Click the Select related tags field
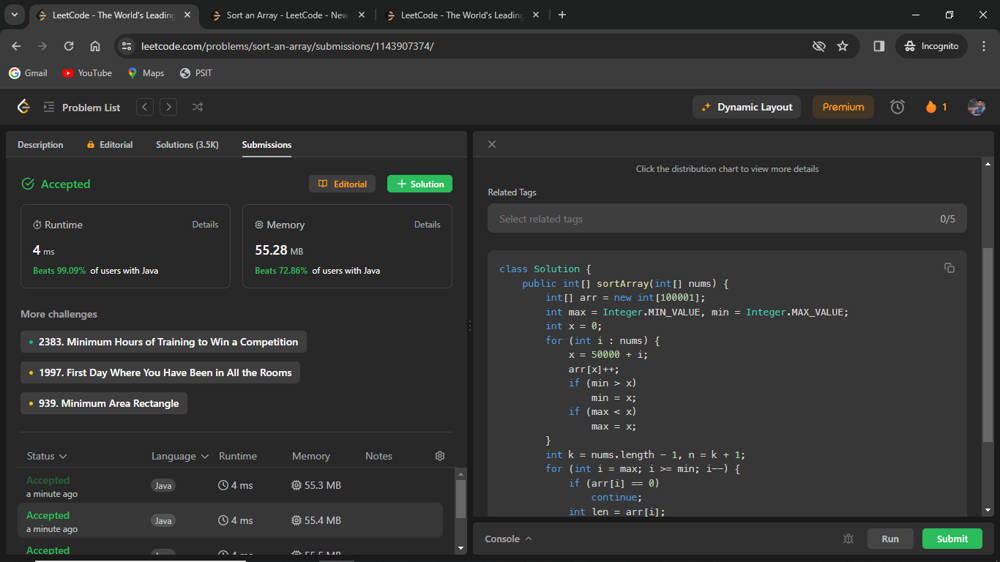Viewport: 1000px width, 562px height. 727,219
